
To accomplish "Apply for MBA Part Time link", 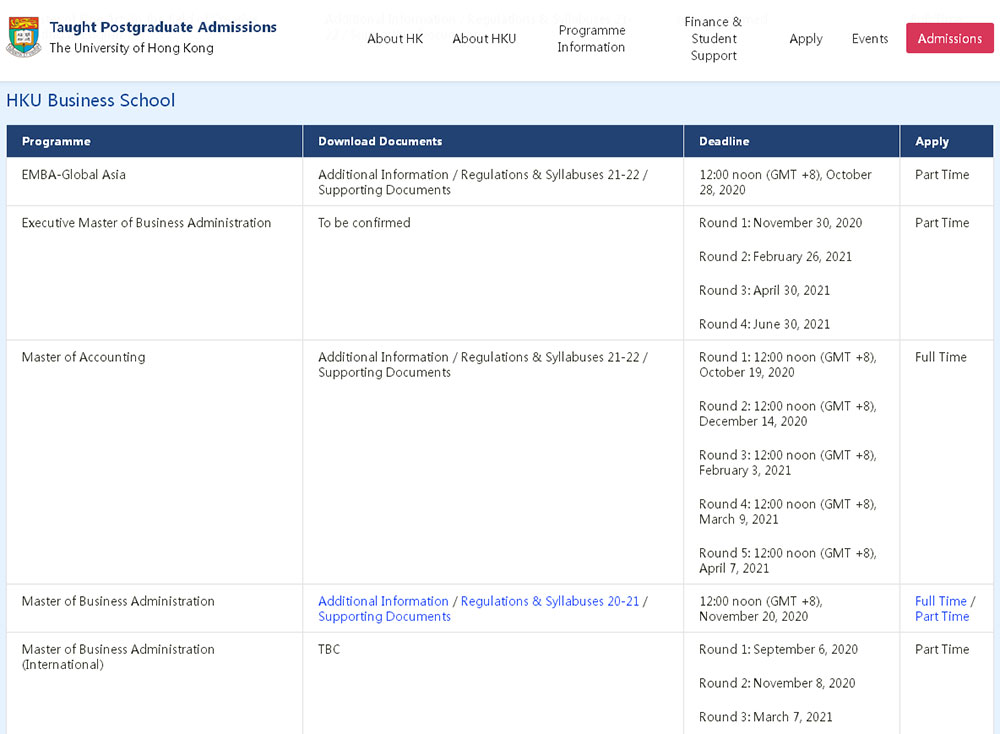I will point(942,617).
